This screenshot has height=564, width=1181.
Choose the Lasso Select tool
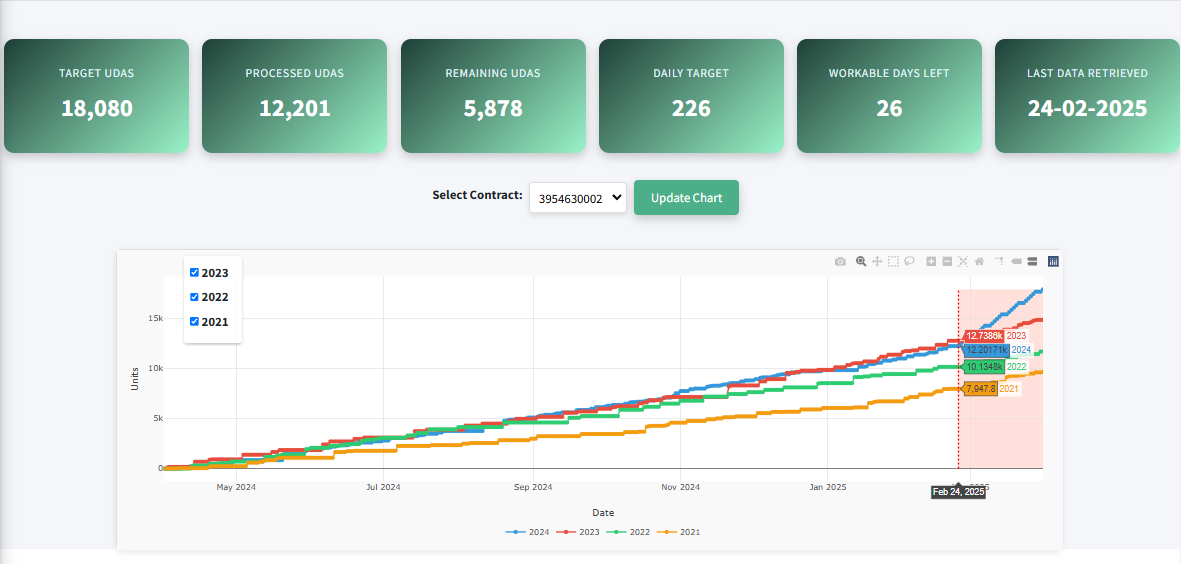click(910, 262)
